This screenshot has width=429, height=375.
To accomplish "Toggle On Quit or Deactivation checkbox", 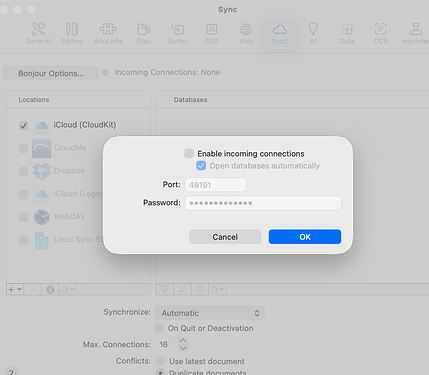I will tap(160, 328).
